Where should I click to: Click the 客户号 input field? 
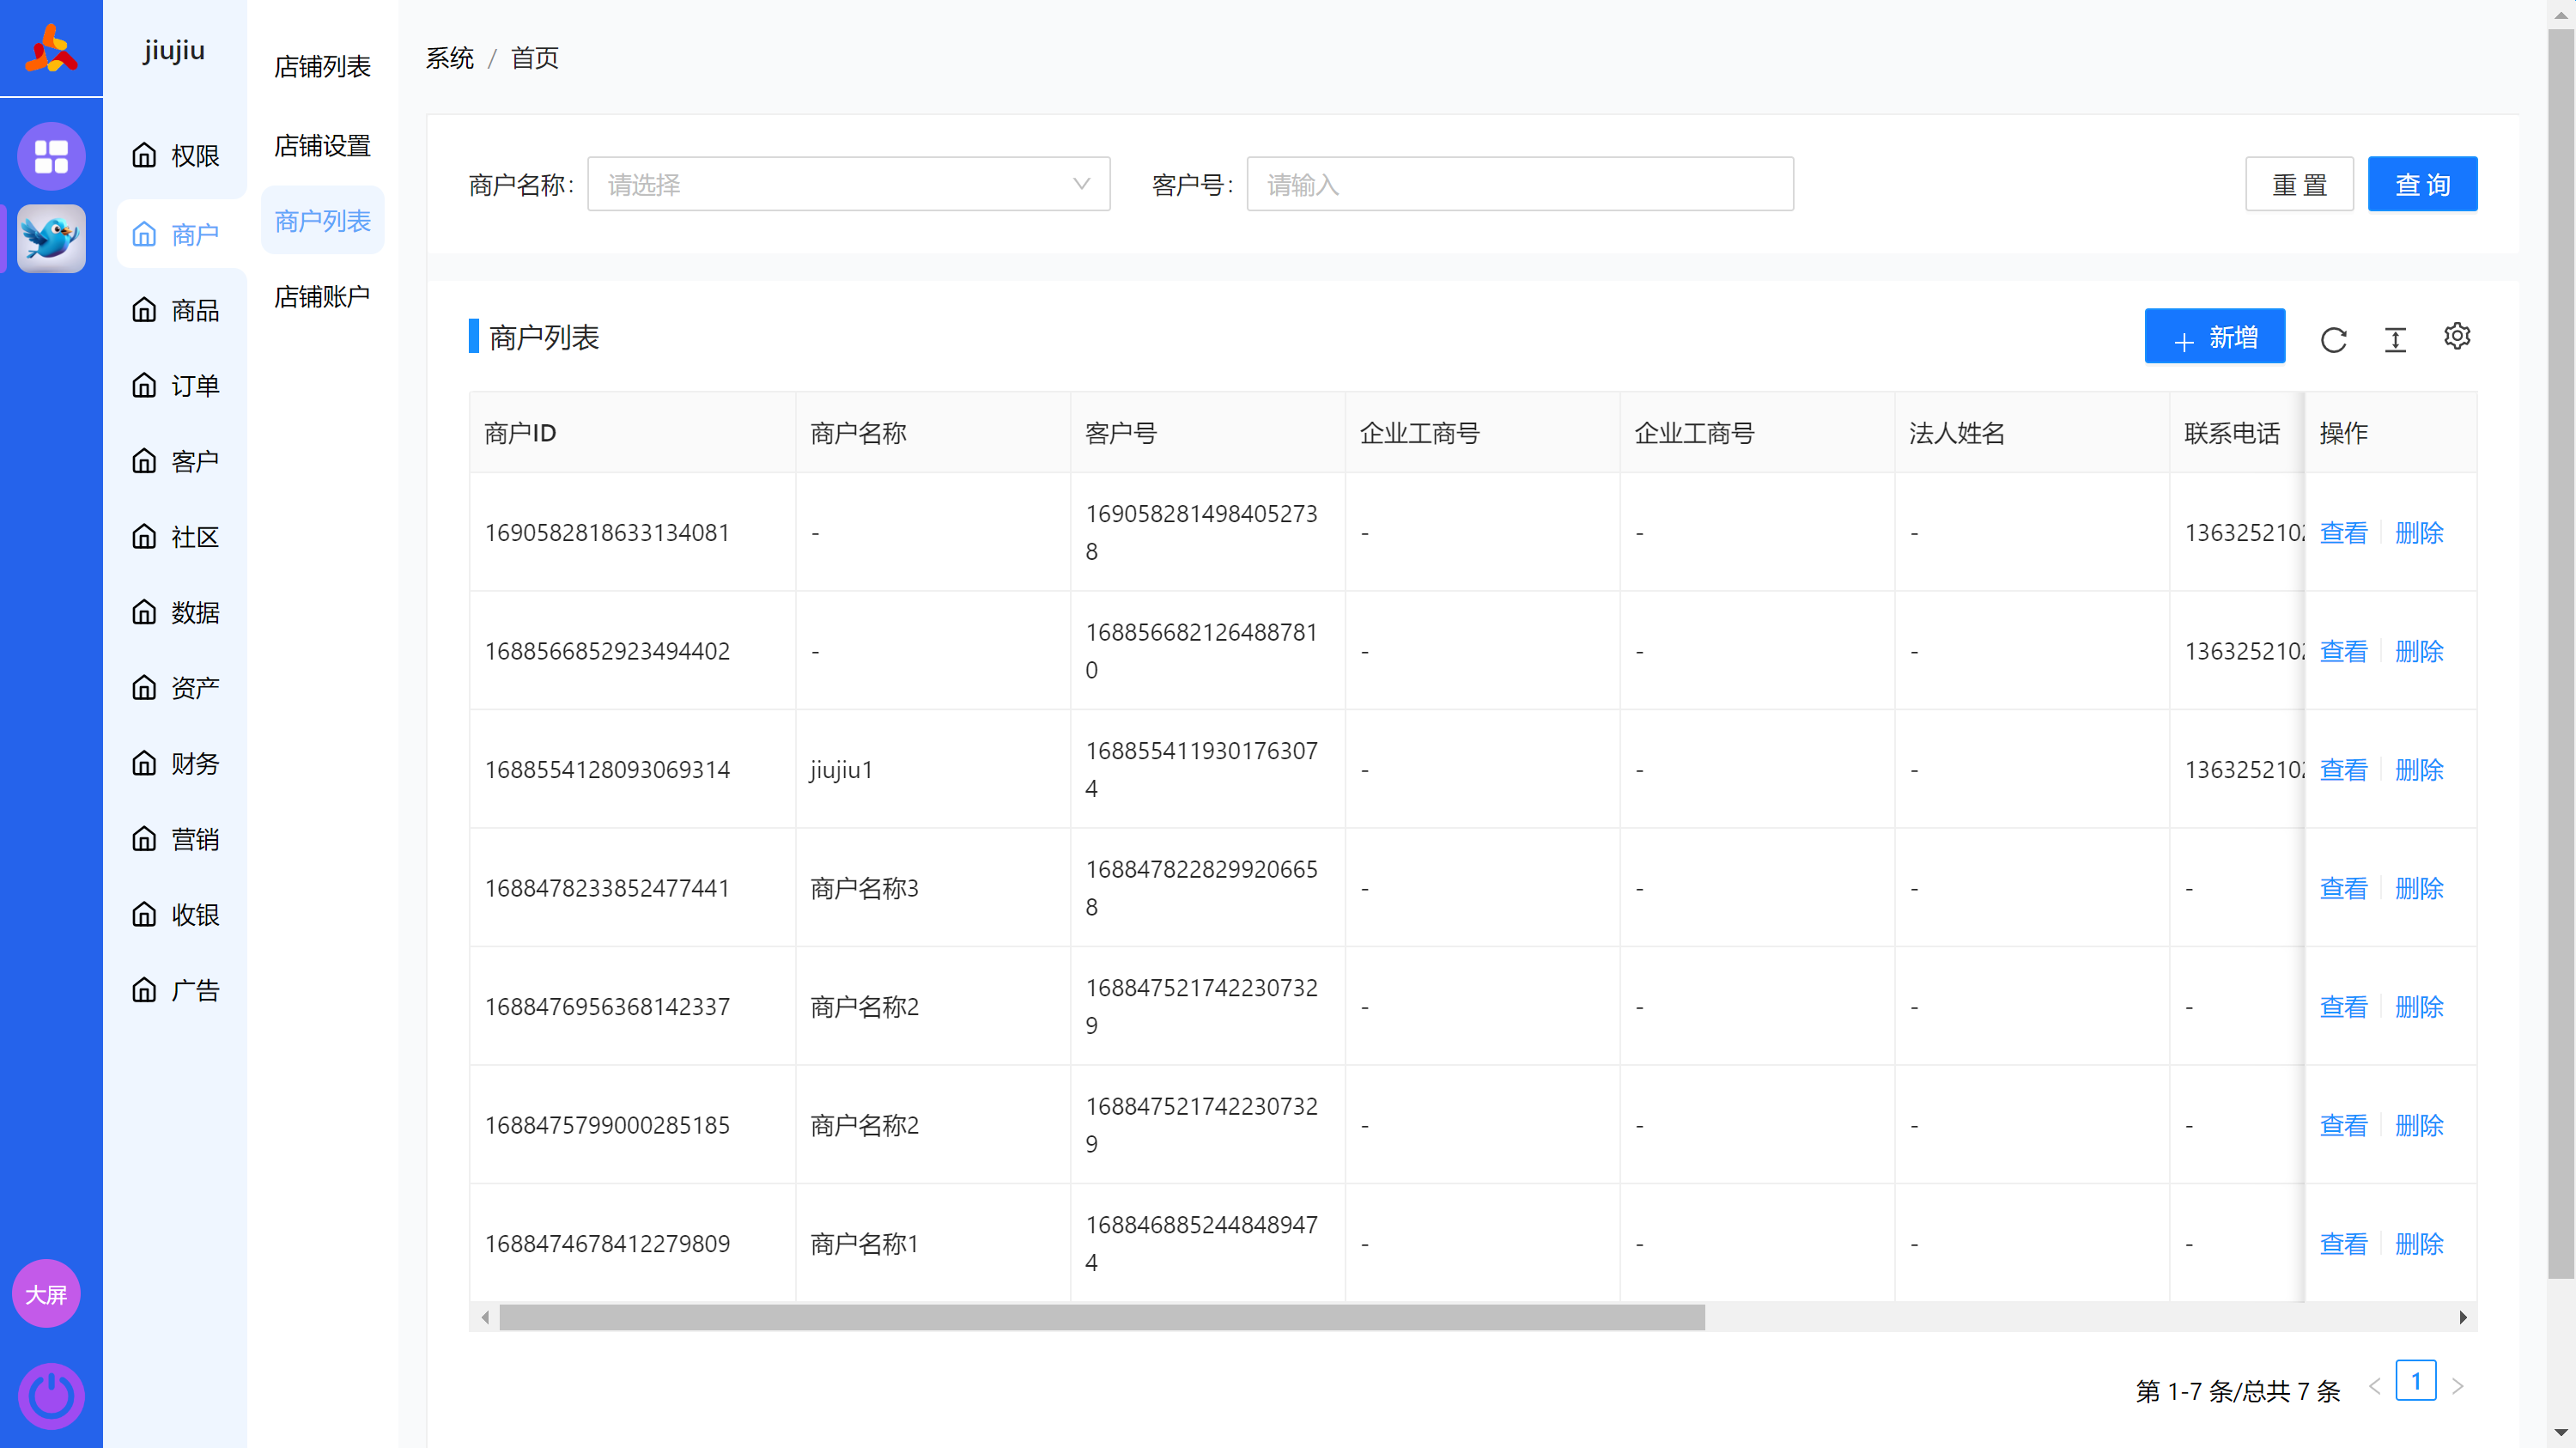pyautogui.click(x=1520, y=184)
